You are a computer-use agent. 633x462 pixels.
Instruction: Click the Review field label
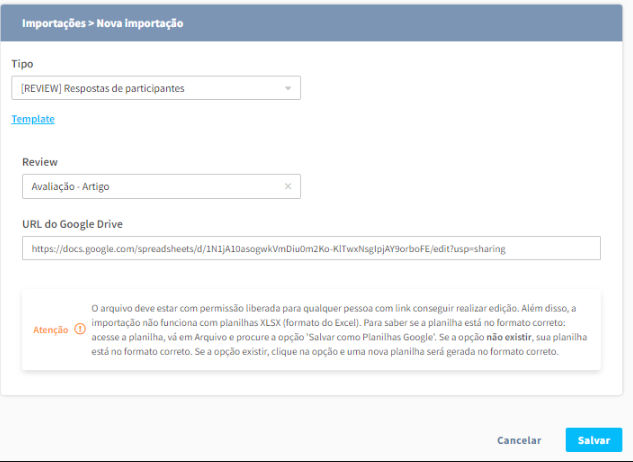pyautogui.click(x=40, y=162)
